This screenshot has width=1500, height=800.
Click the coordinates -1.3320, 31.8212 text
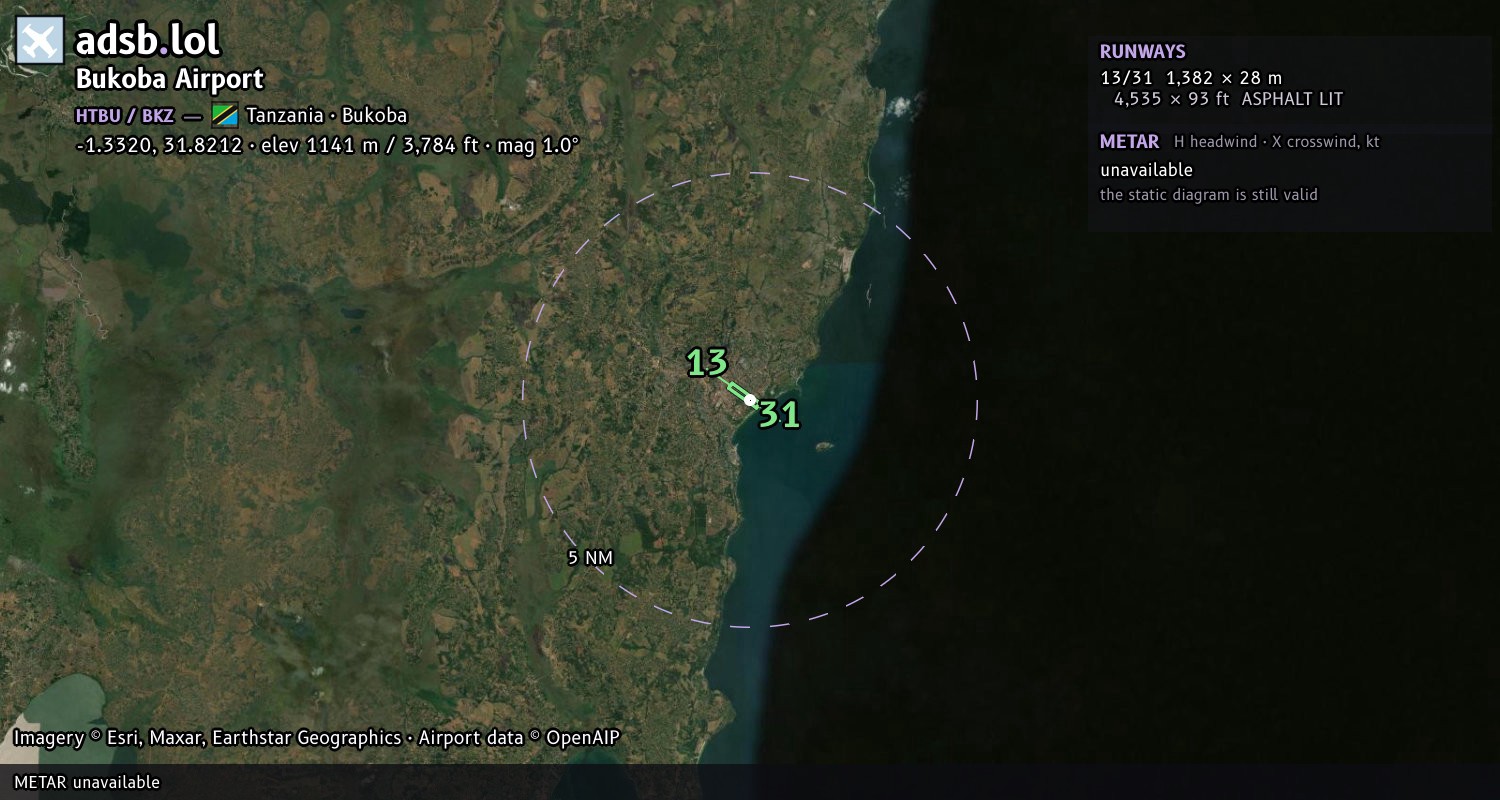coord(159,145)
